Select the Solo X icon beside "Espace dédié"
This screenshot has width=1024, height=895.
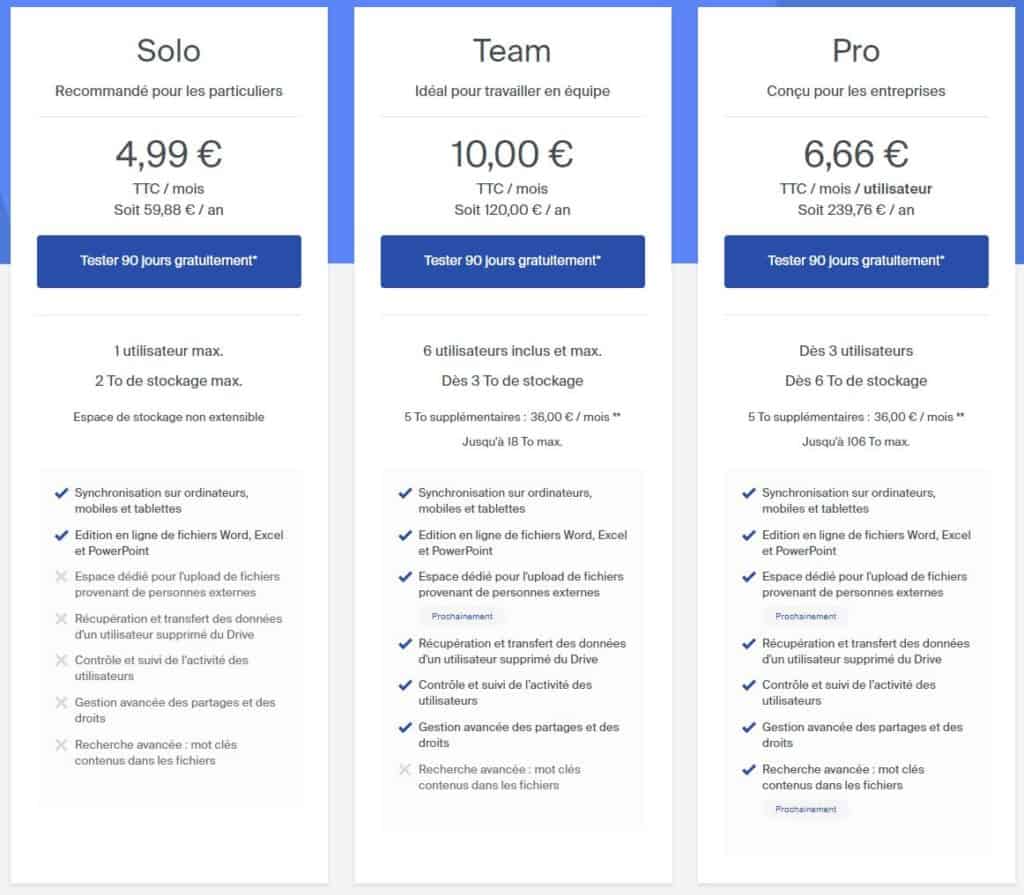point(62,577)
